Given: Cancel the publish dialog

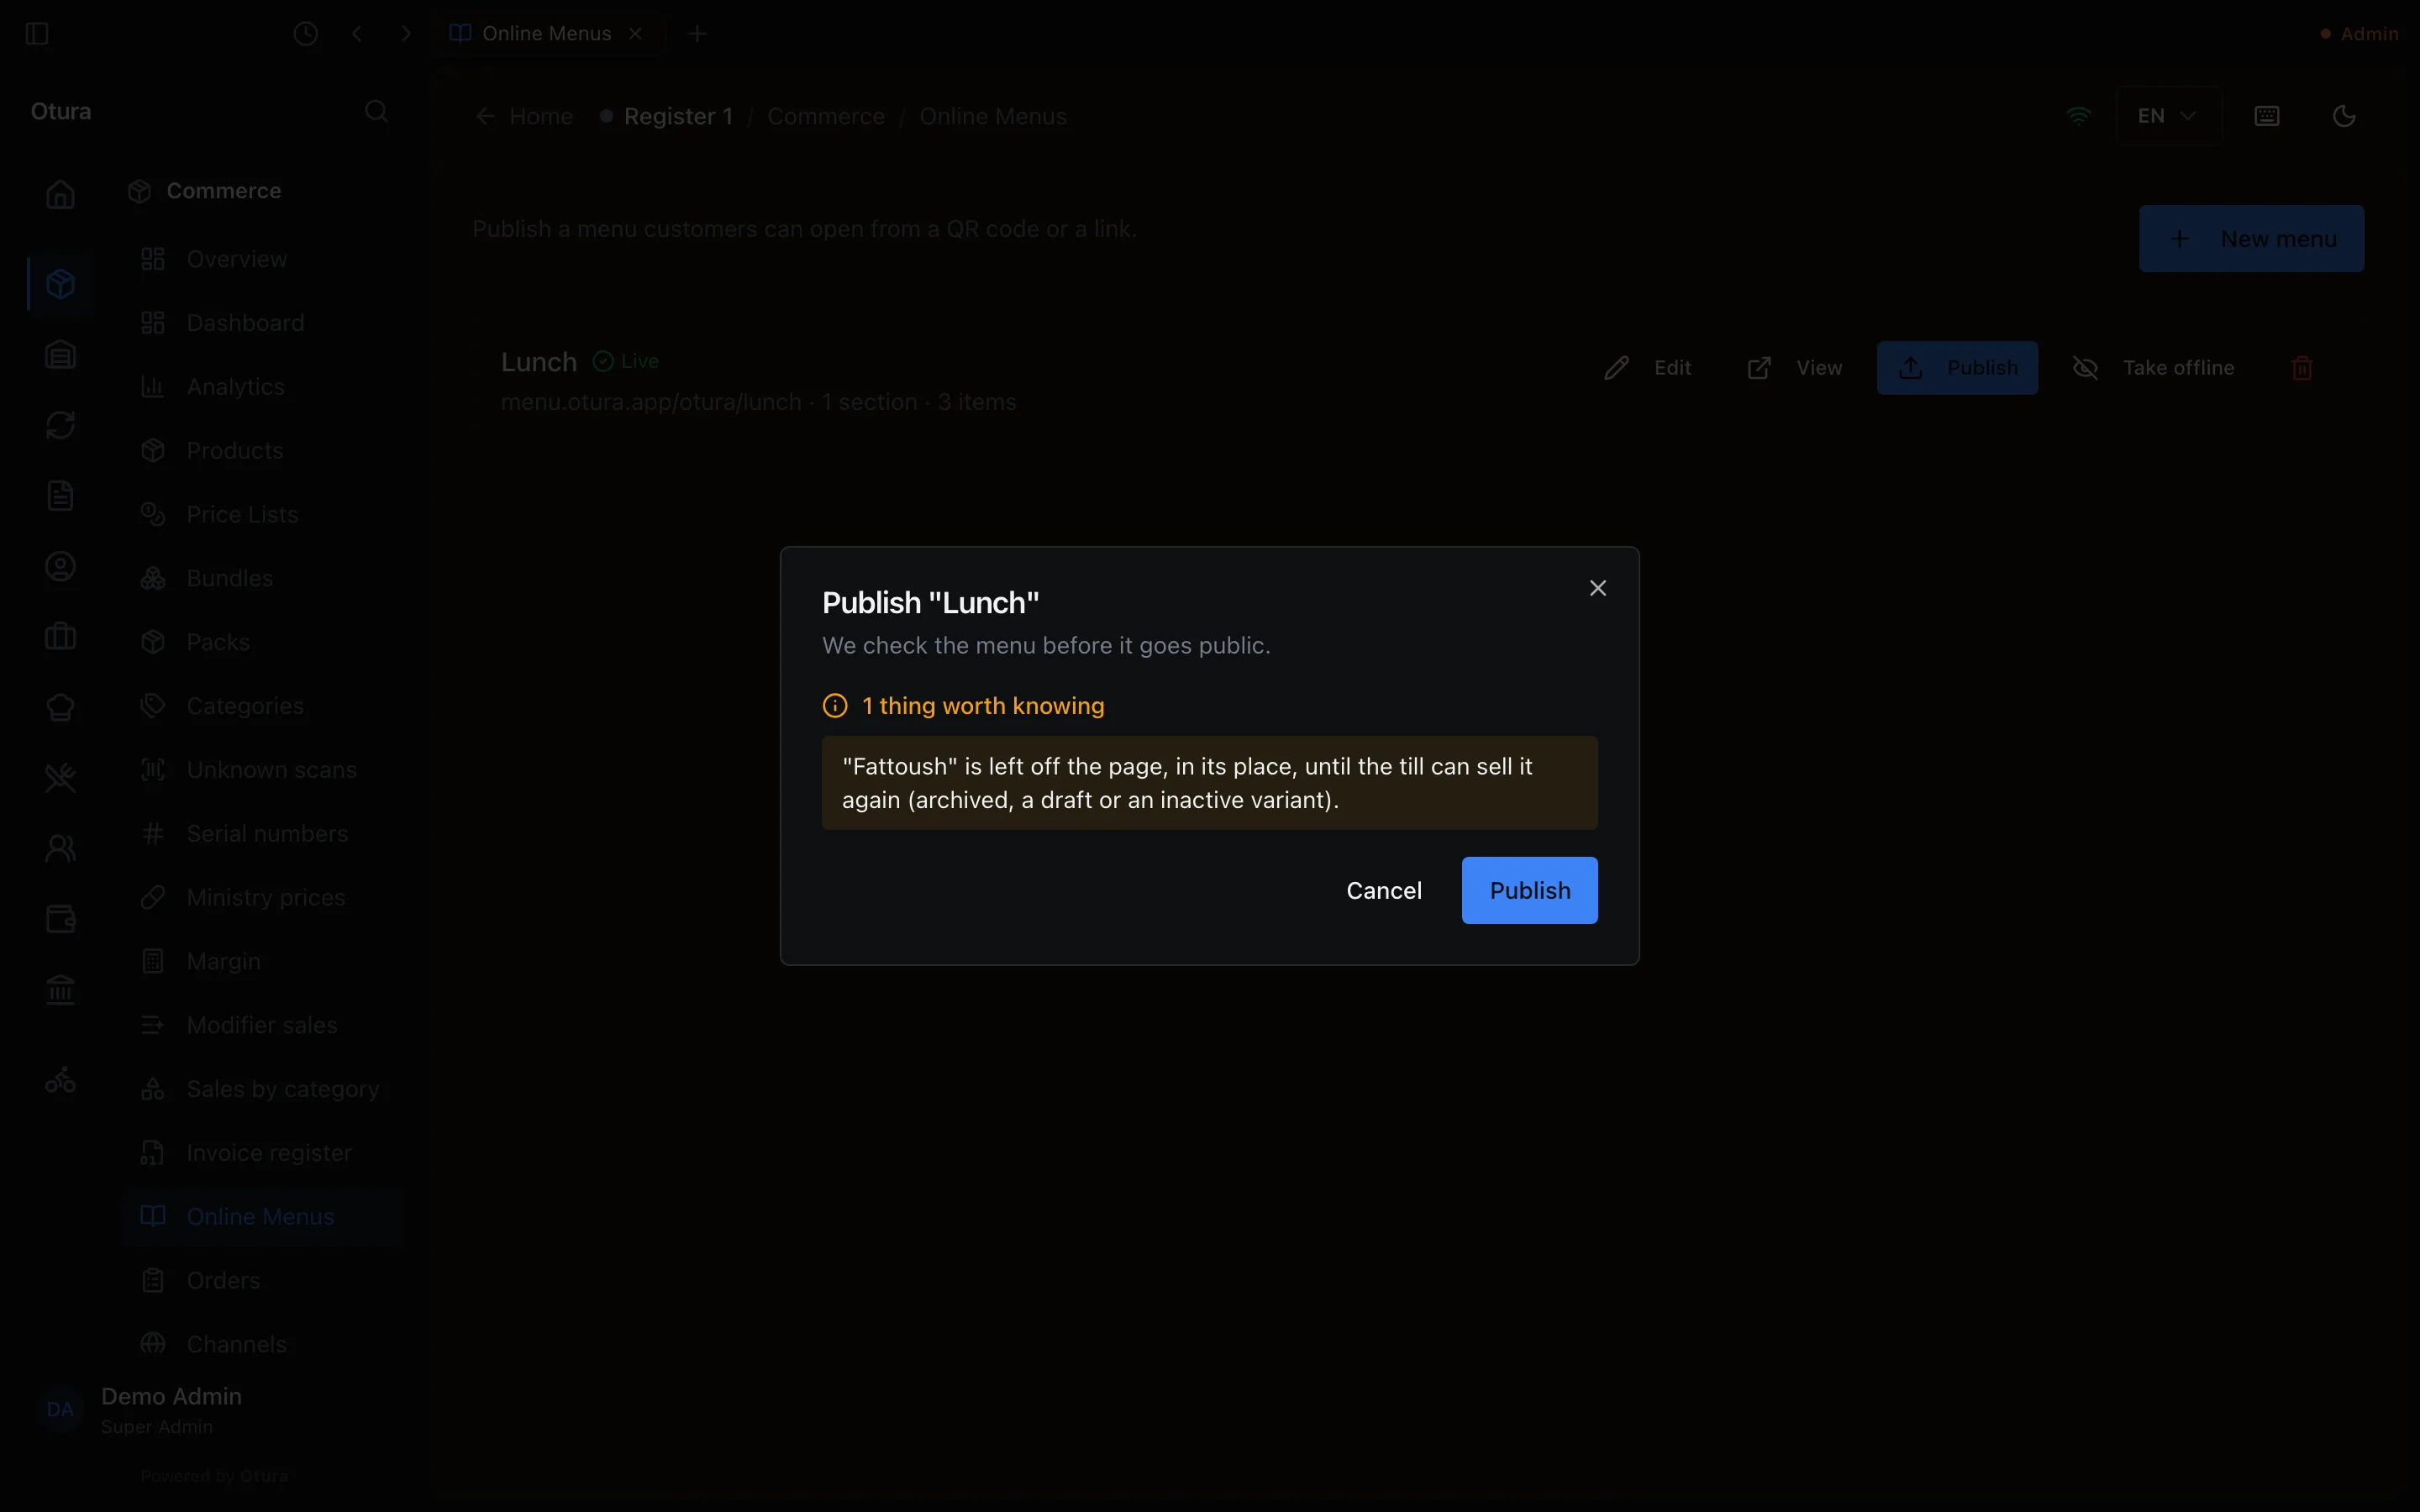Looking at the screenshot, I should click(x=1383, y=890).
